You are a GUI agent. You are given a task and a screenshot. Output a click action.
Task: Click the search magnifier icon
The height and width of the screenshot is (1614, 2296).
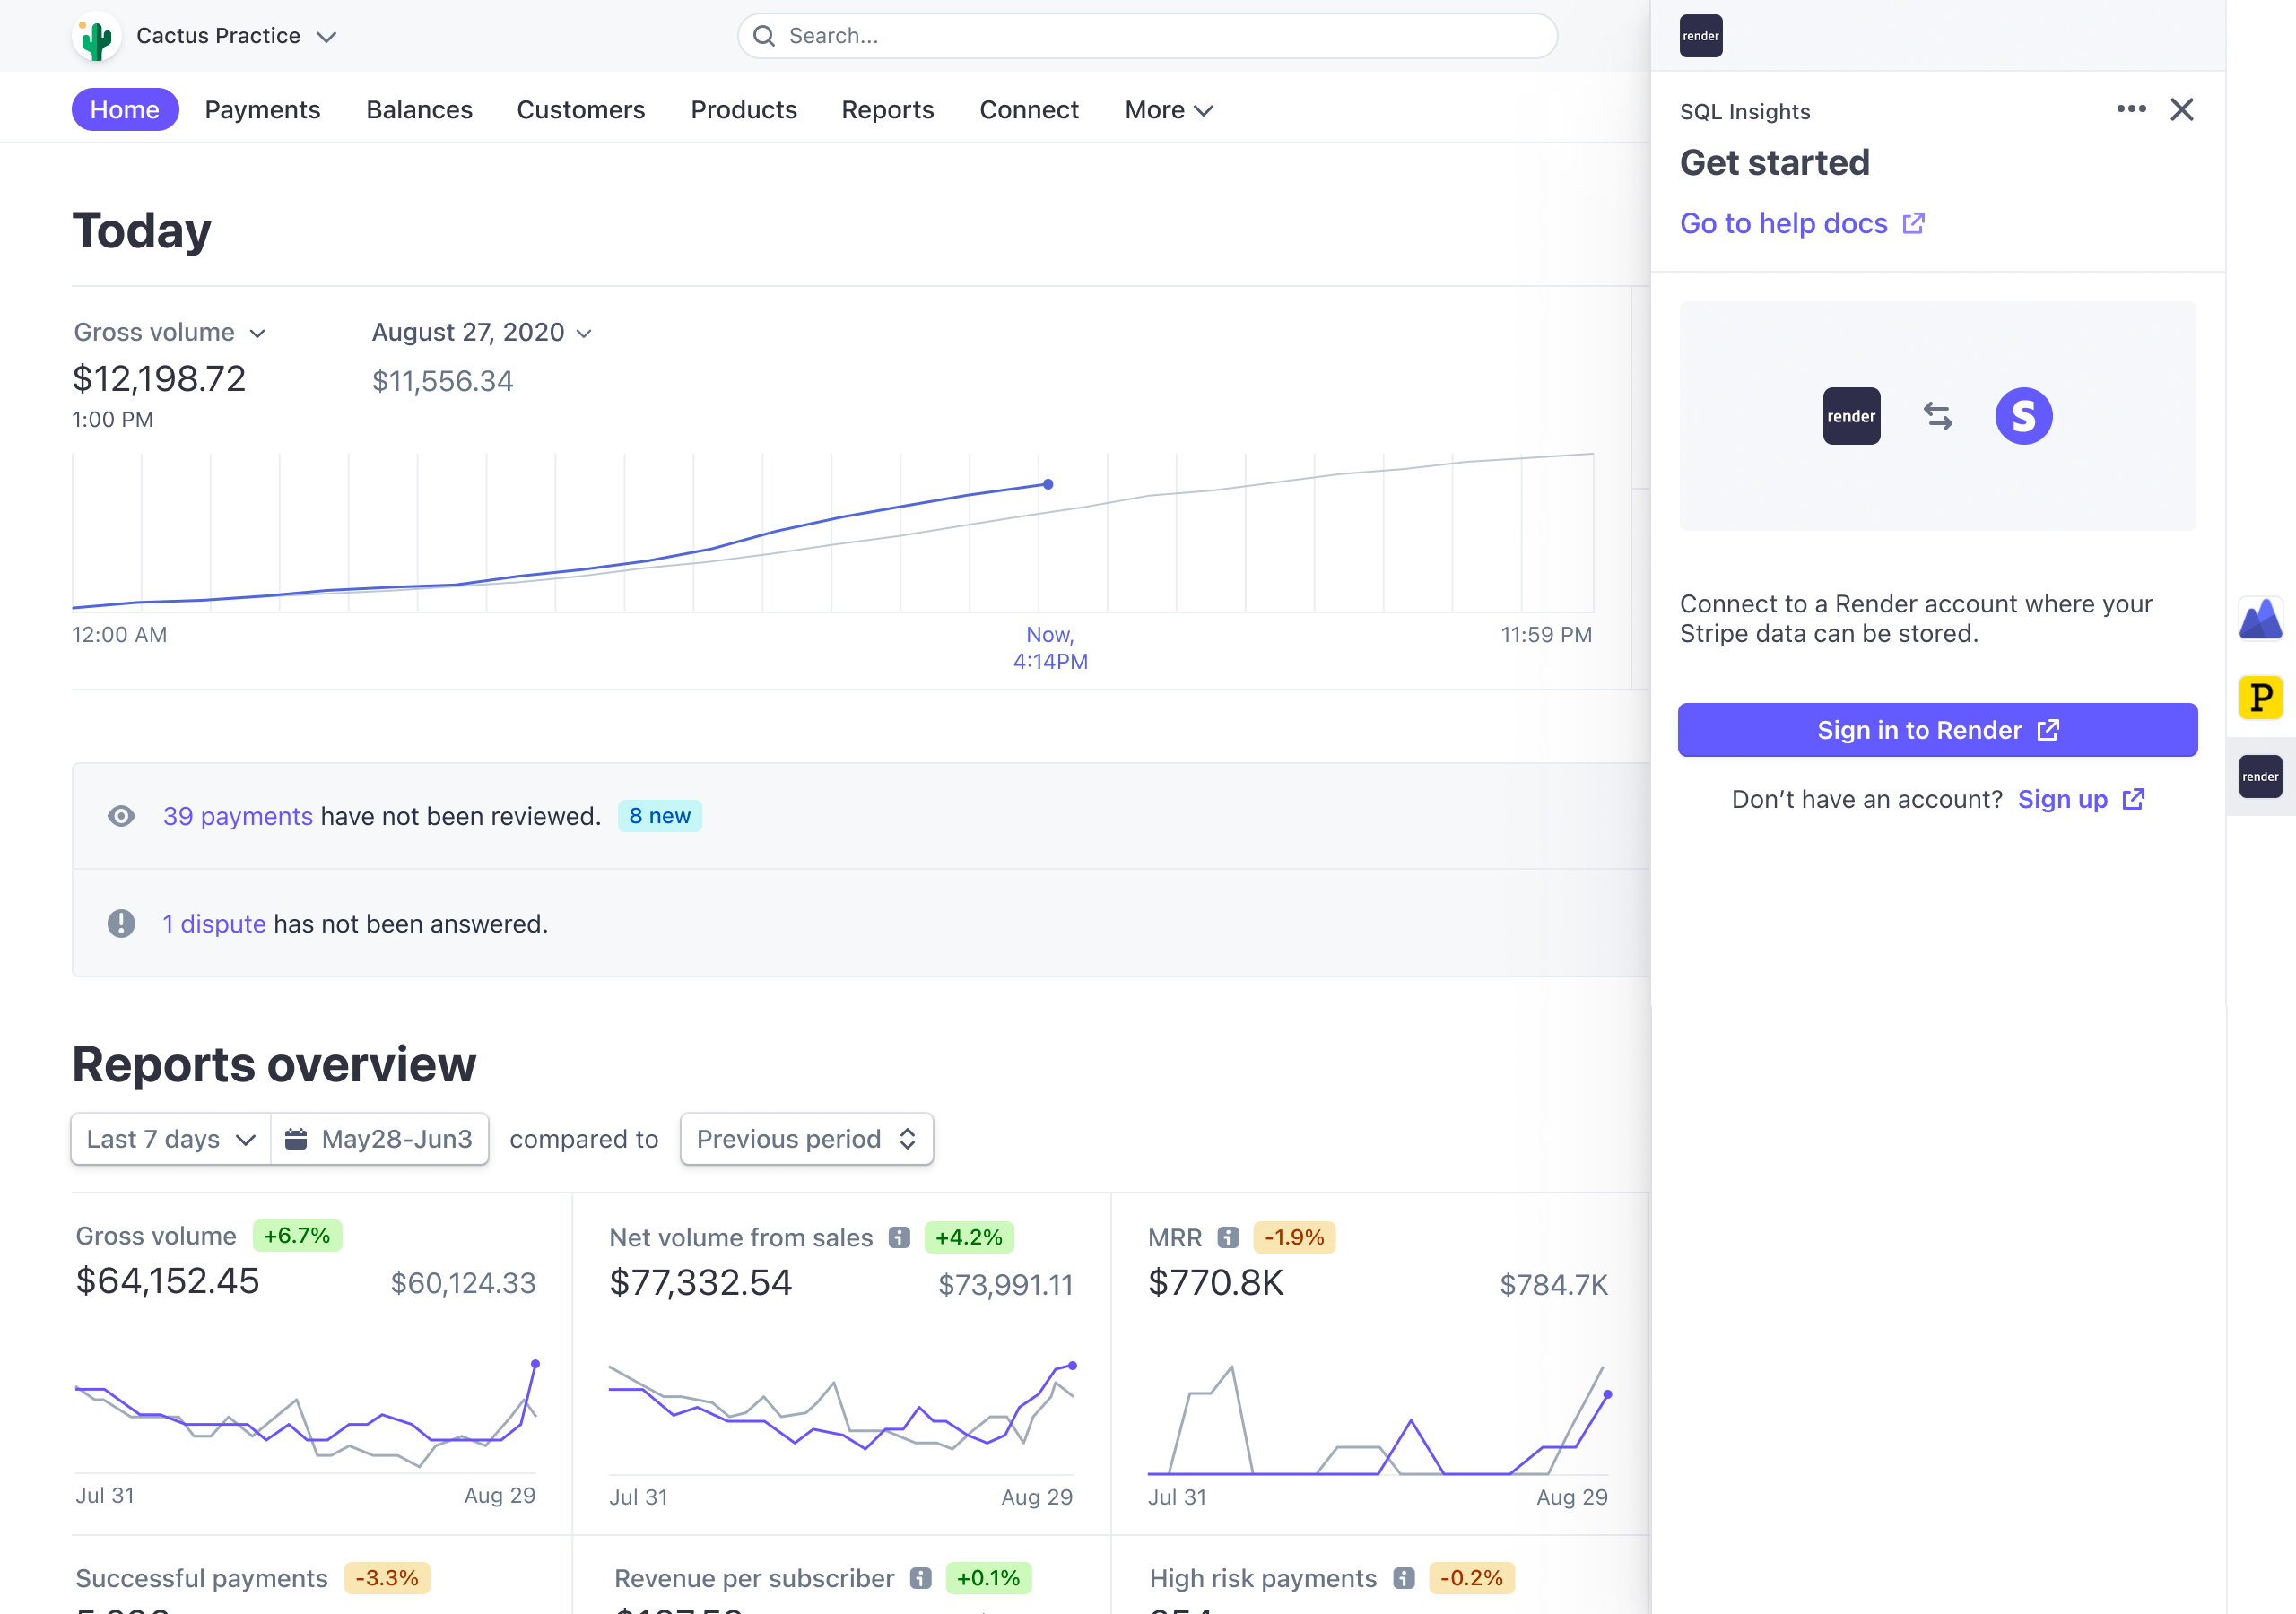[x=764, y=36]
